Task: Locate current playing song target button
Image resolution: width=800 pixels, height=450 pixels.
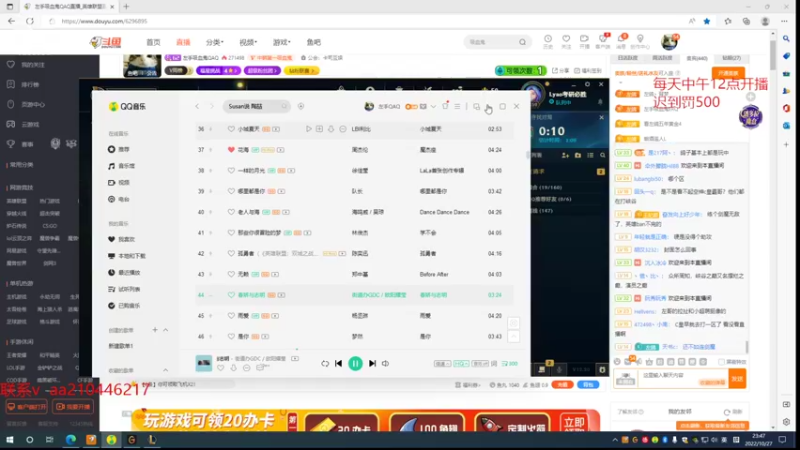Action: point(514,323)
